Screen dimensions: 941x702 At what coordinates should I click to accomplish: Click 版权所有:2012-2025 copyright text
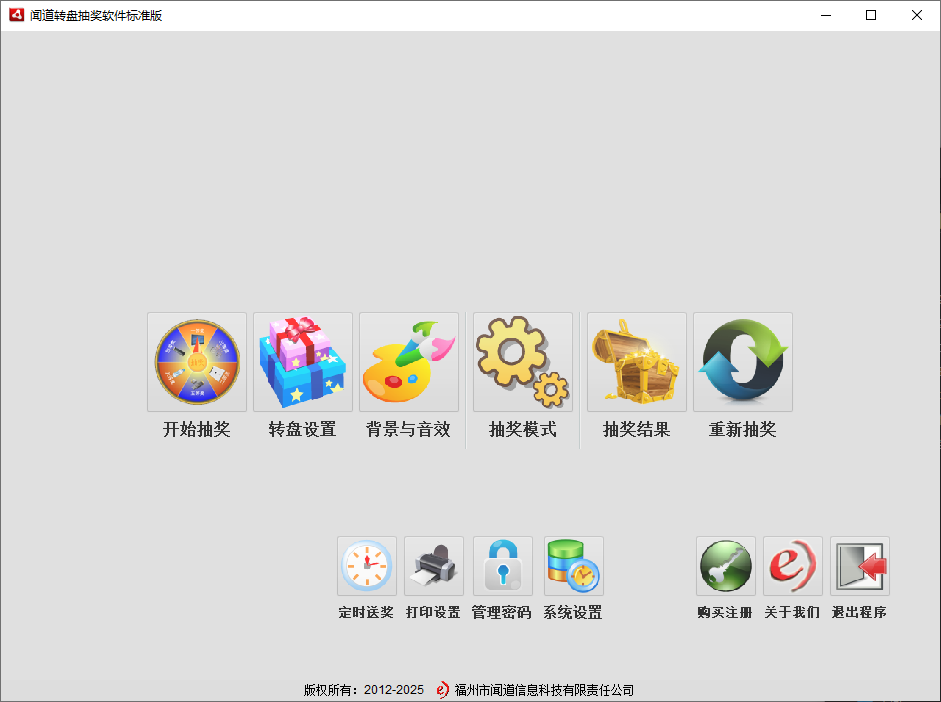(x=364, y=690)
